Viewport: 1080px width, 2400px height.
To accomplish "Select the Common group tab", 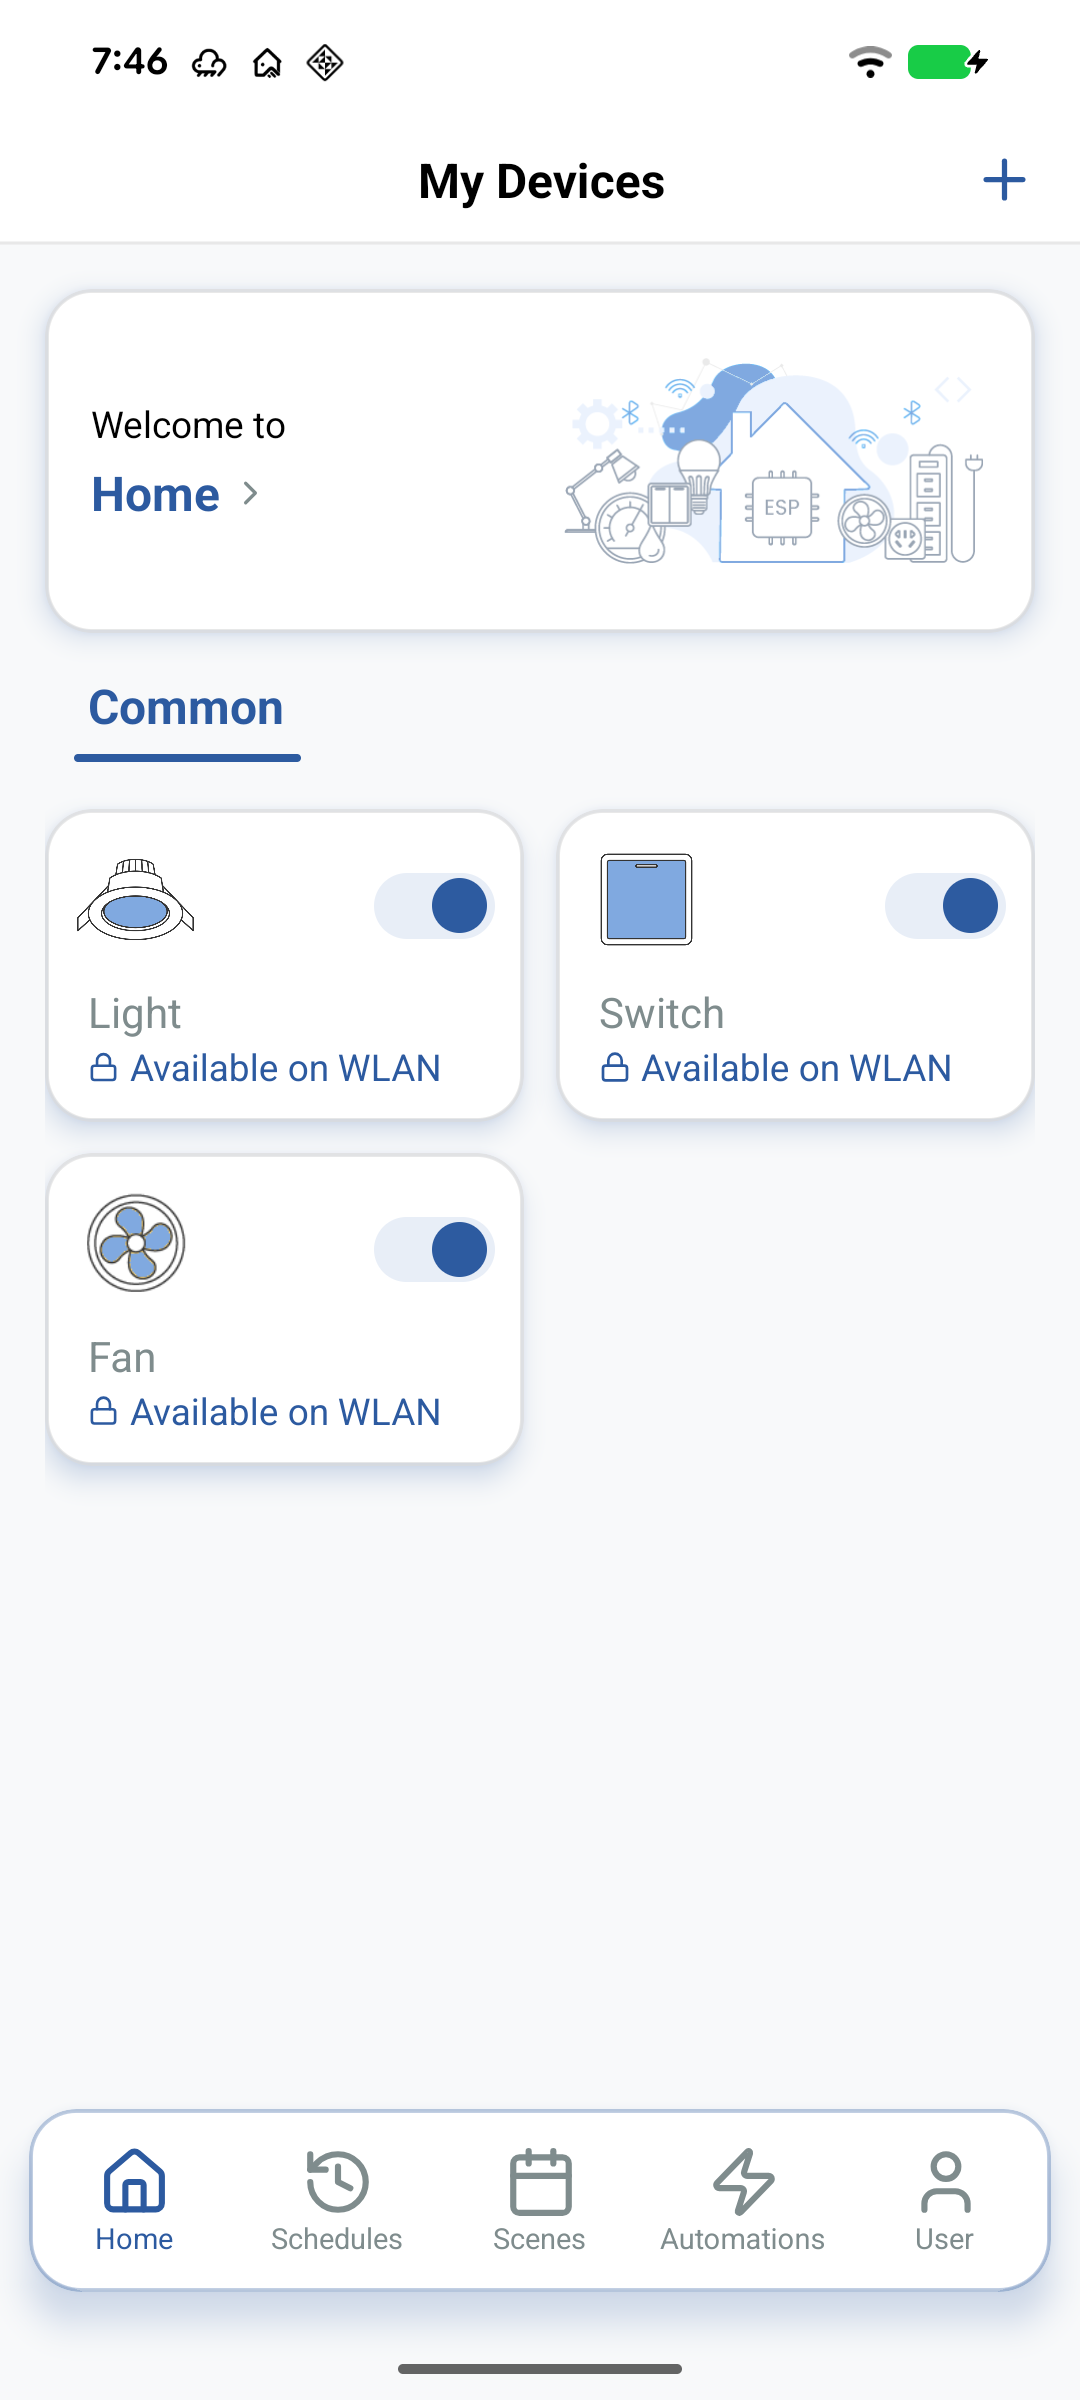I will click(187, 709).
